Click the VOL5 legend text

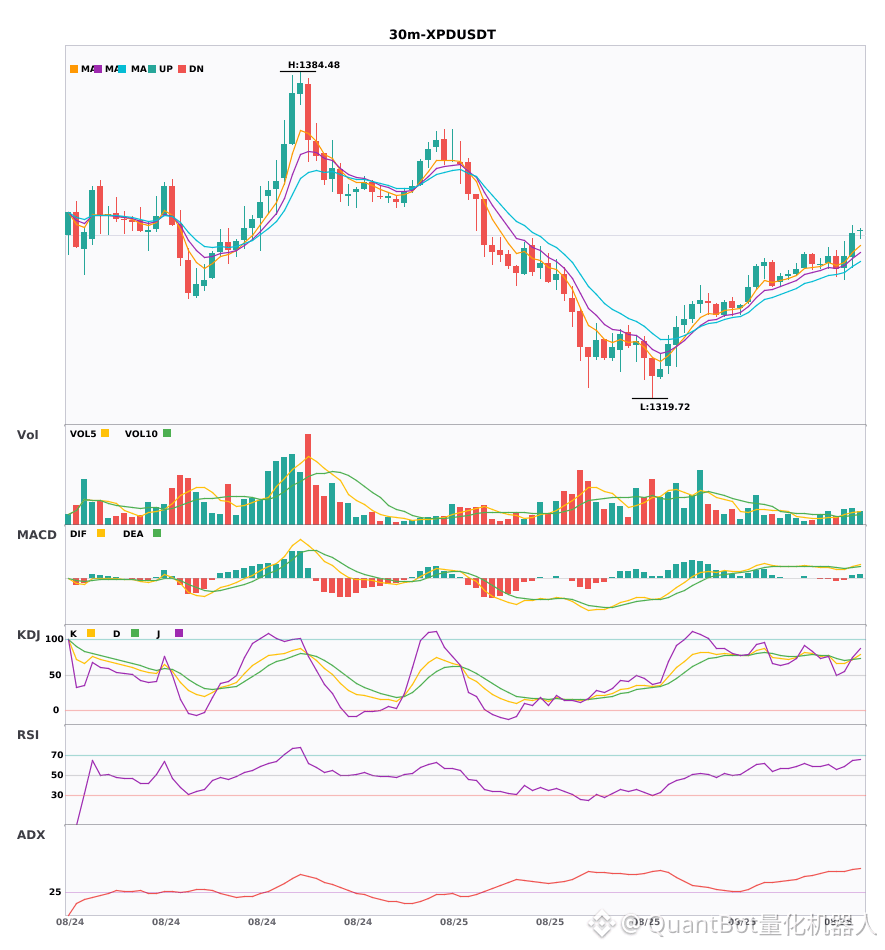click(x=83, y=434)
